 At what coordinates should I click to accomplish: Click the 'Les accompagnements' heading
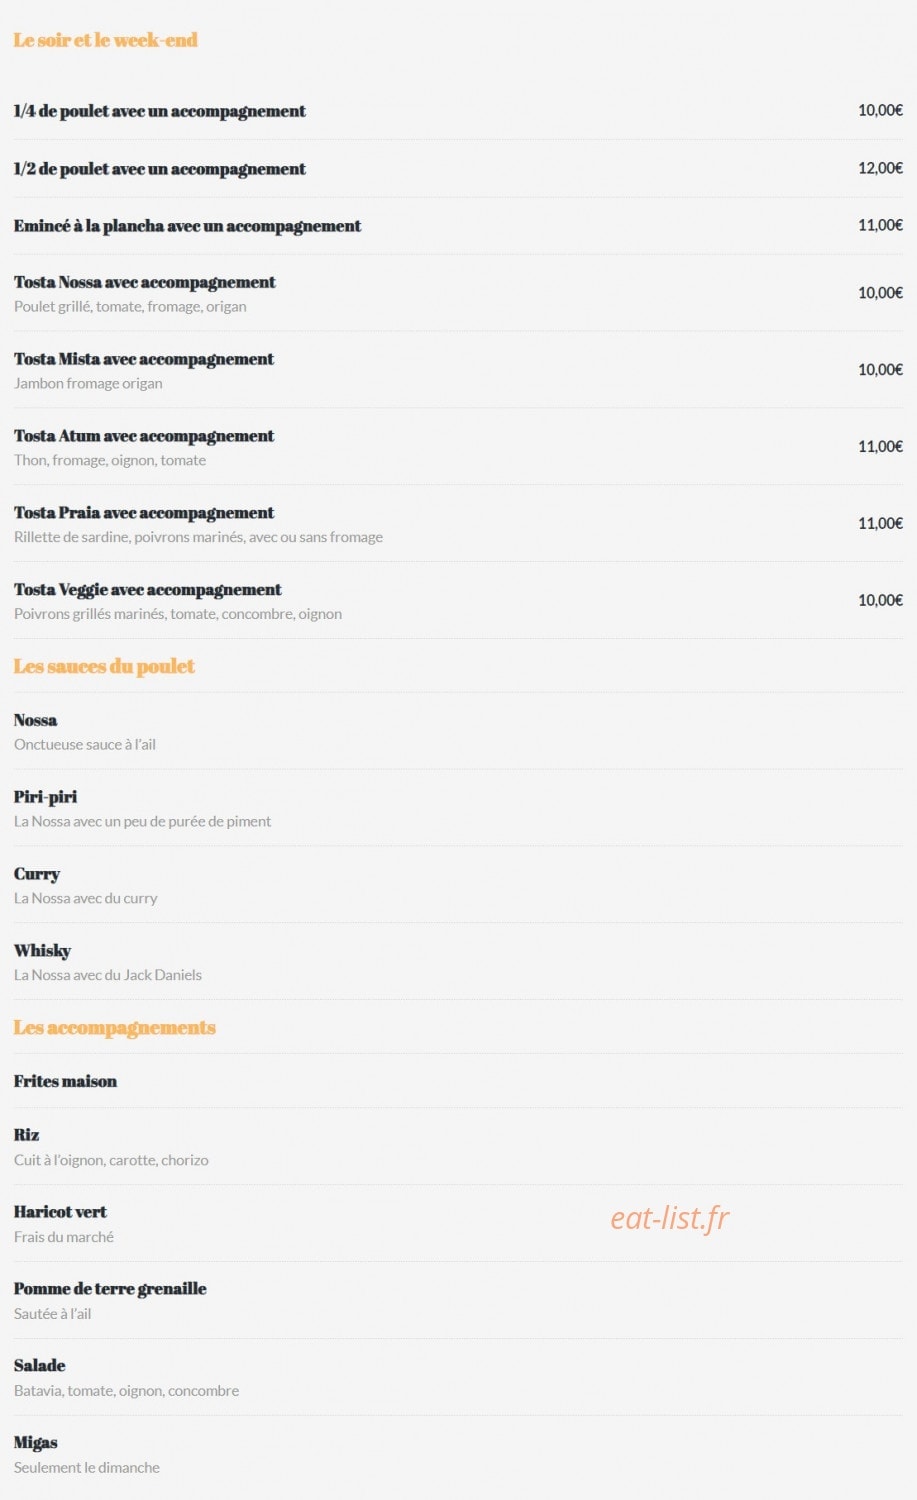coord(114,1028)
